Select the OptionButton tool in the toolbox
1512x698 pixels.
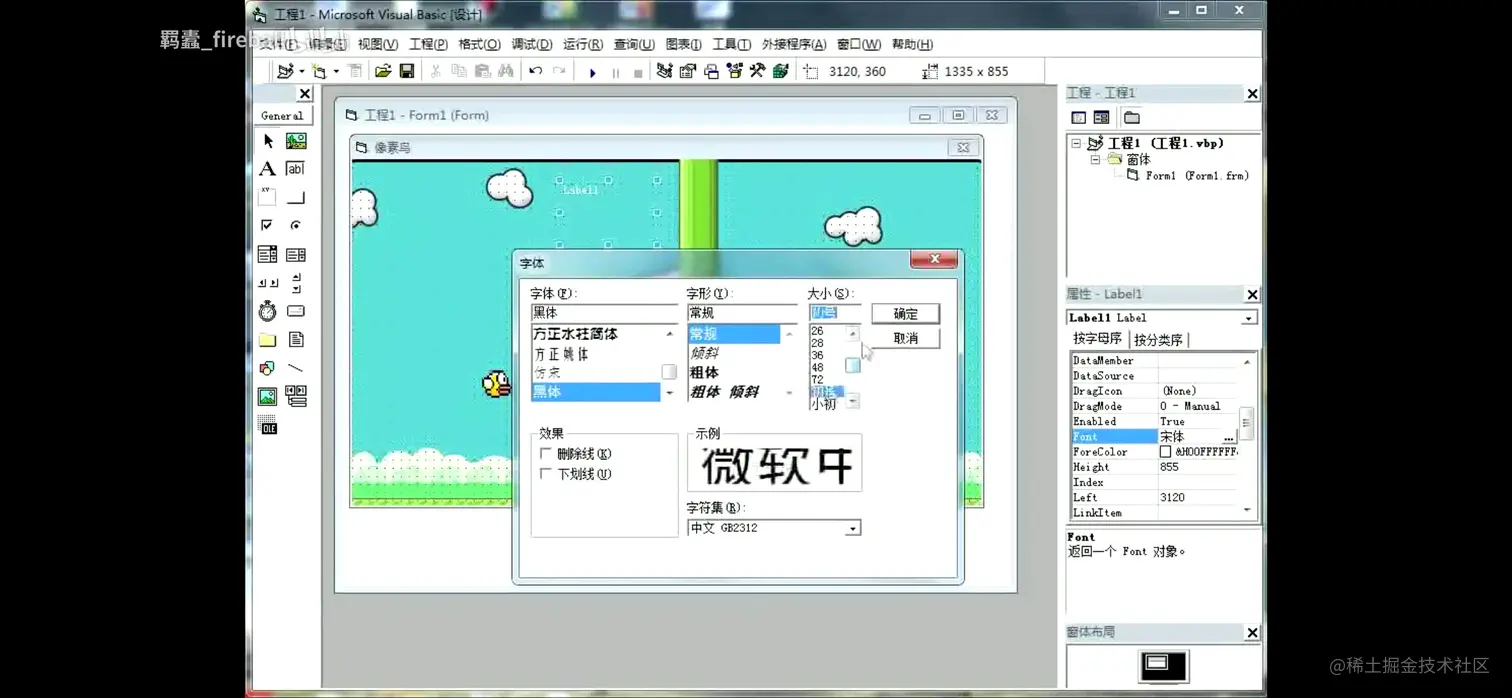pos(296,225)
